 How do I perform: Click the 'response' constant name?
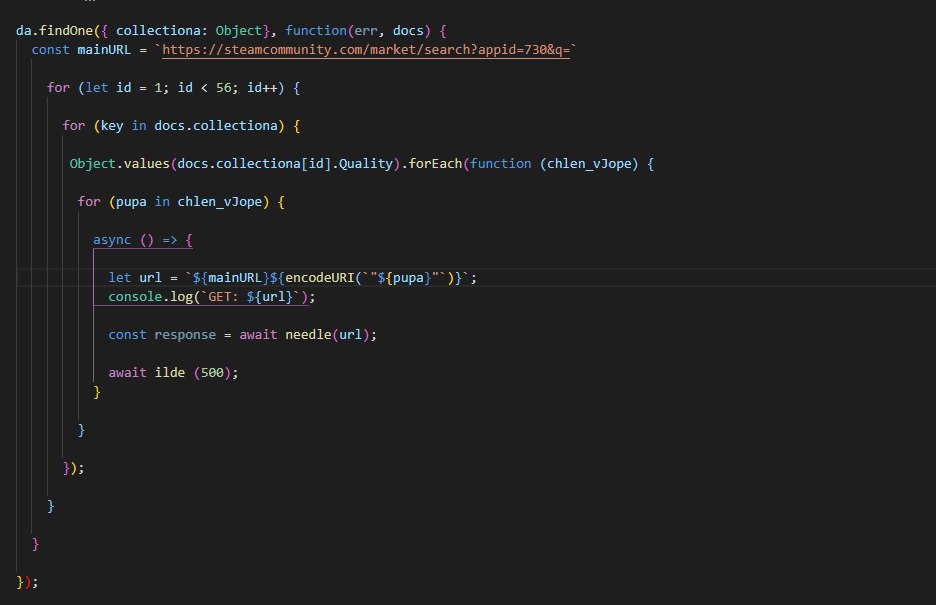(x=185, y=335)
